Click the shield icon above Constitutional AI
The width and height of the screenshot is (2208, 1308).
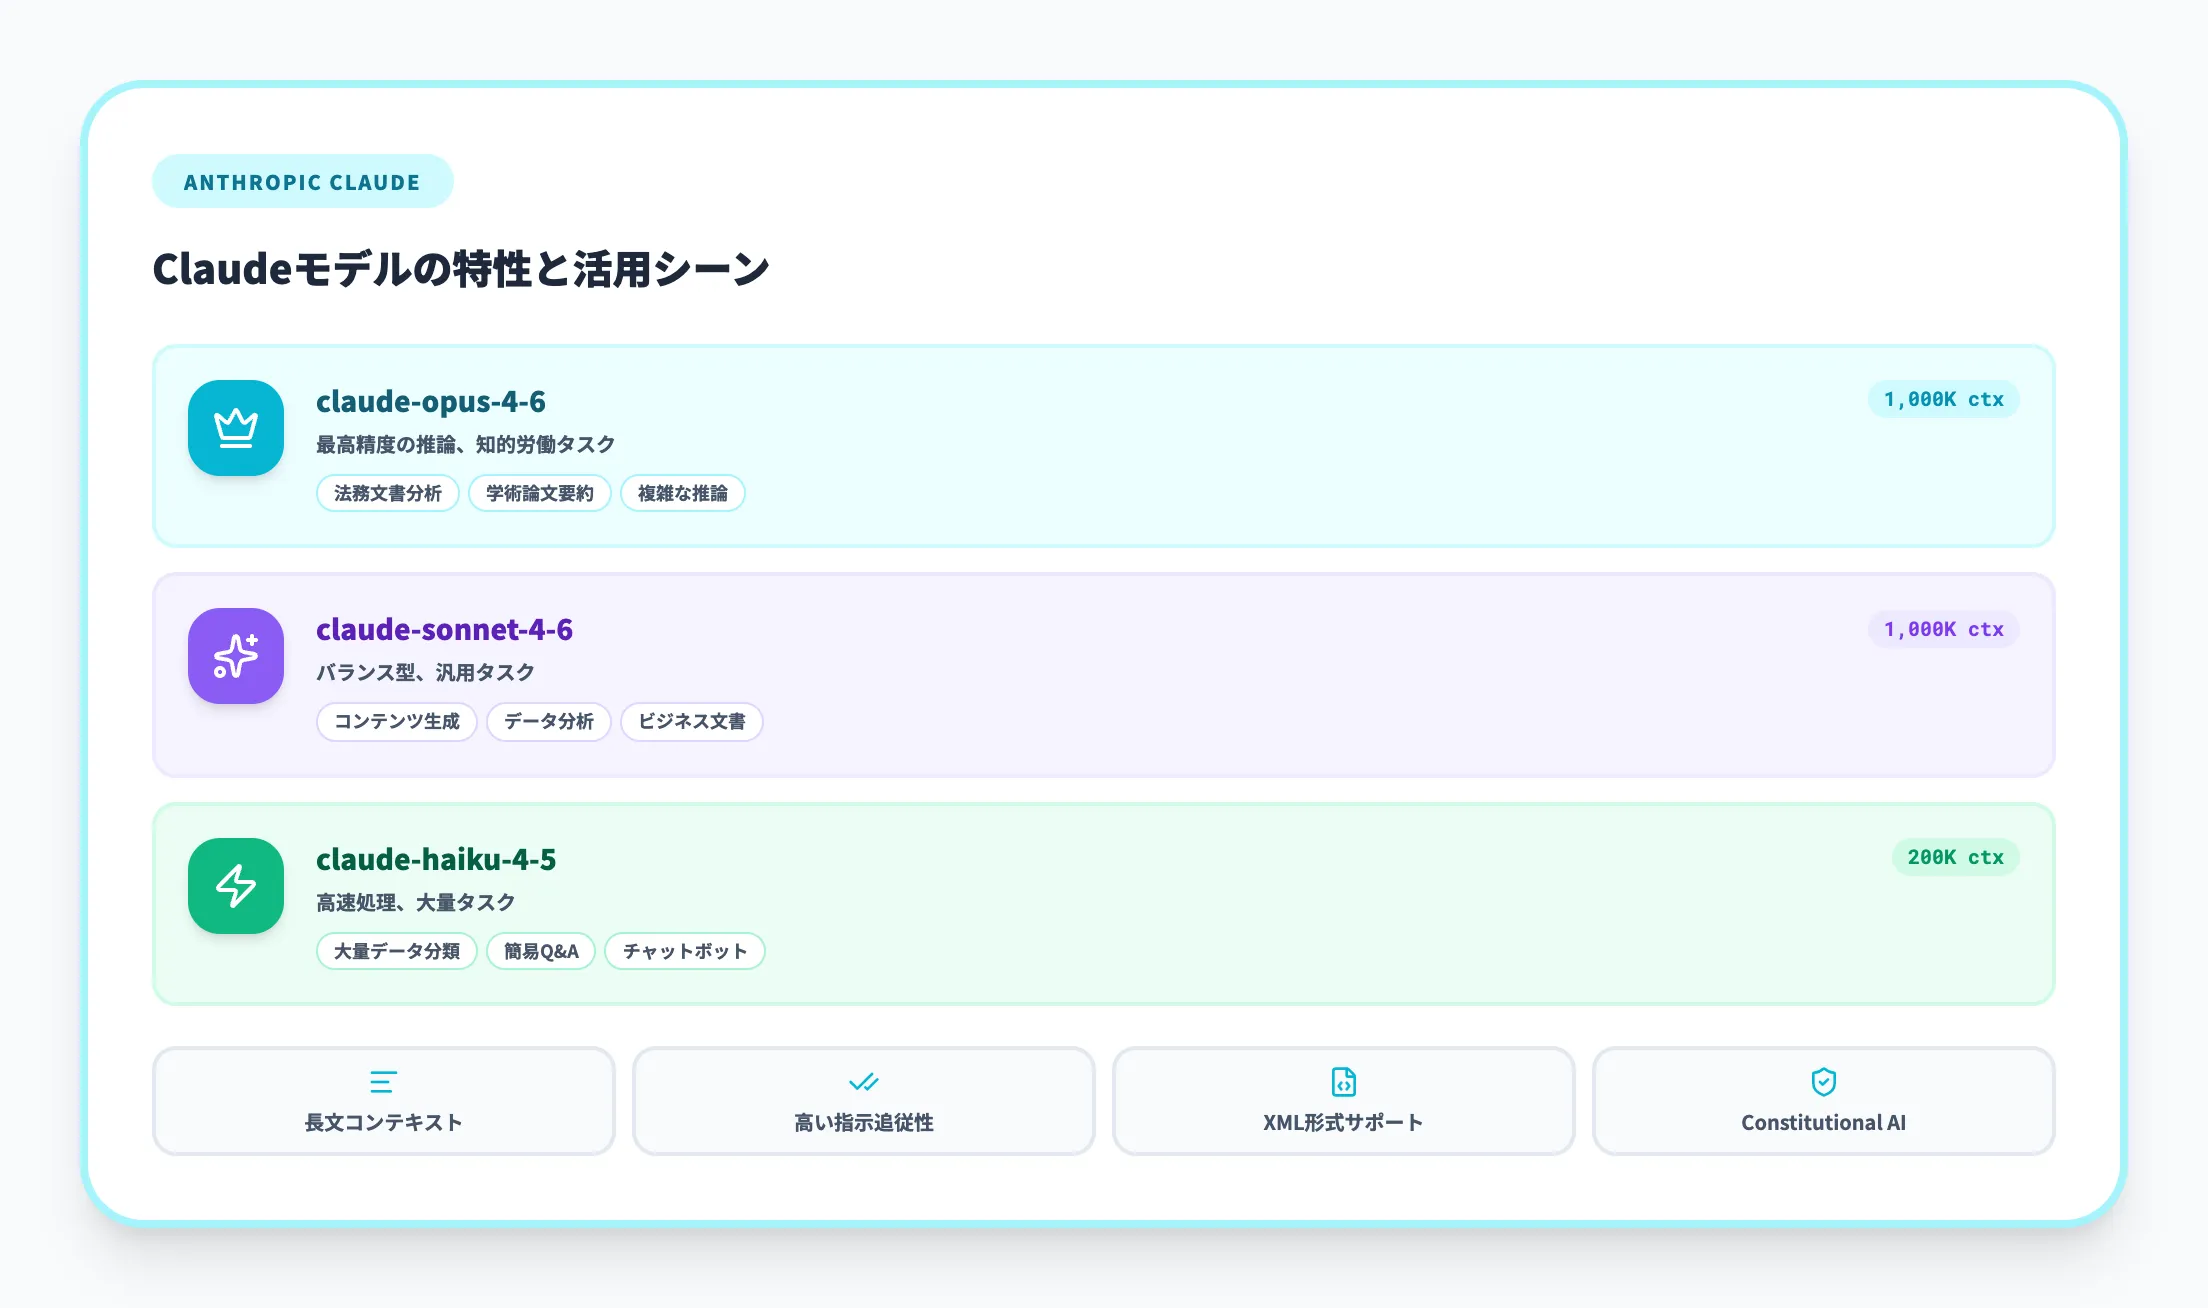click(1822, 1081)
